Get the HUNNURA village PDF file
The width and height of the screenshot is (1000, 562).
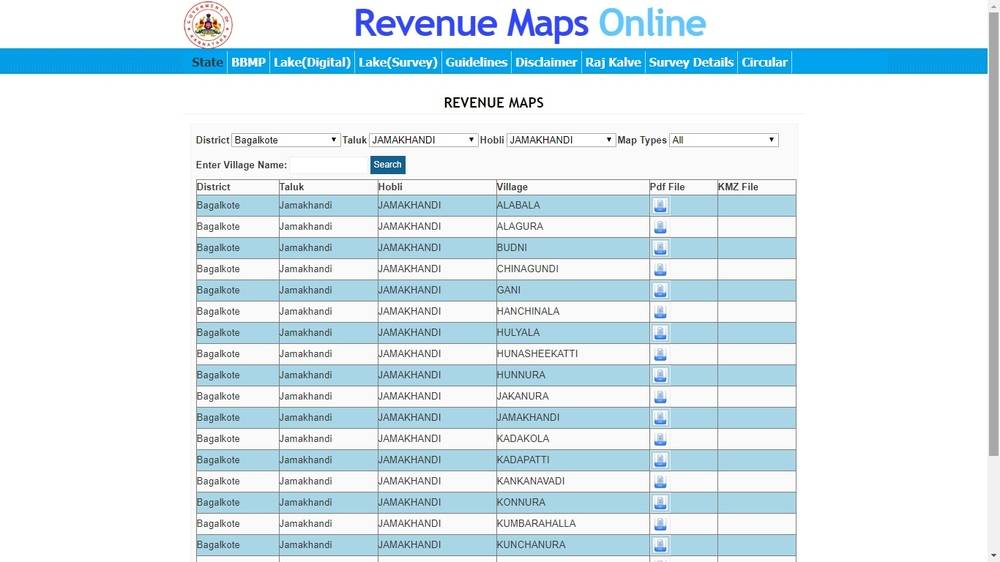(660, 375)
